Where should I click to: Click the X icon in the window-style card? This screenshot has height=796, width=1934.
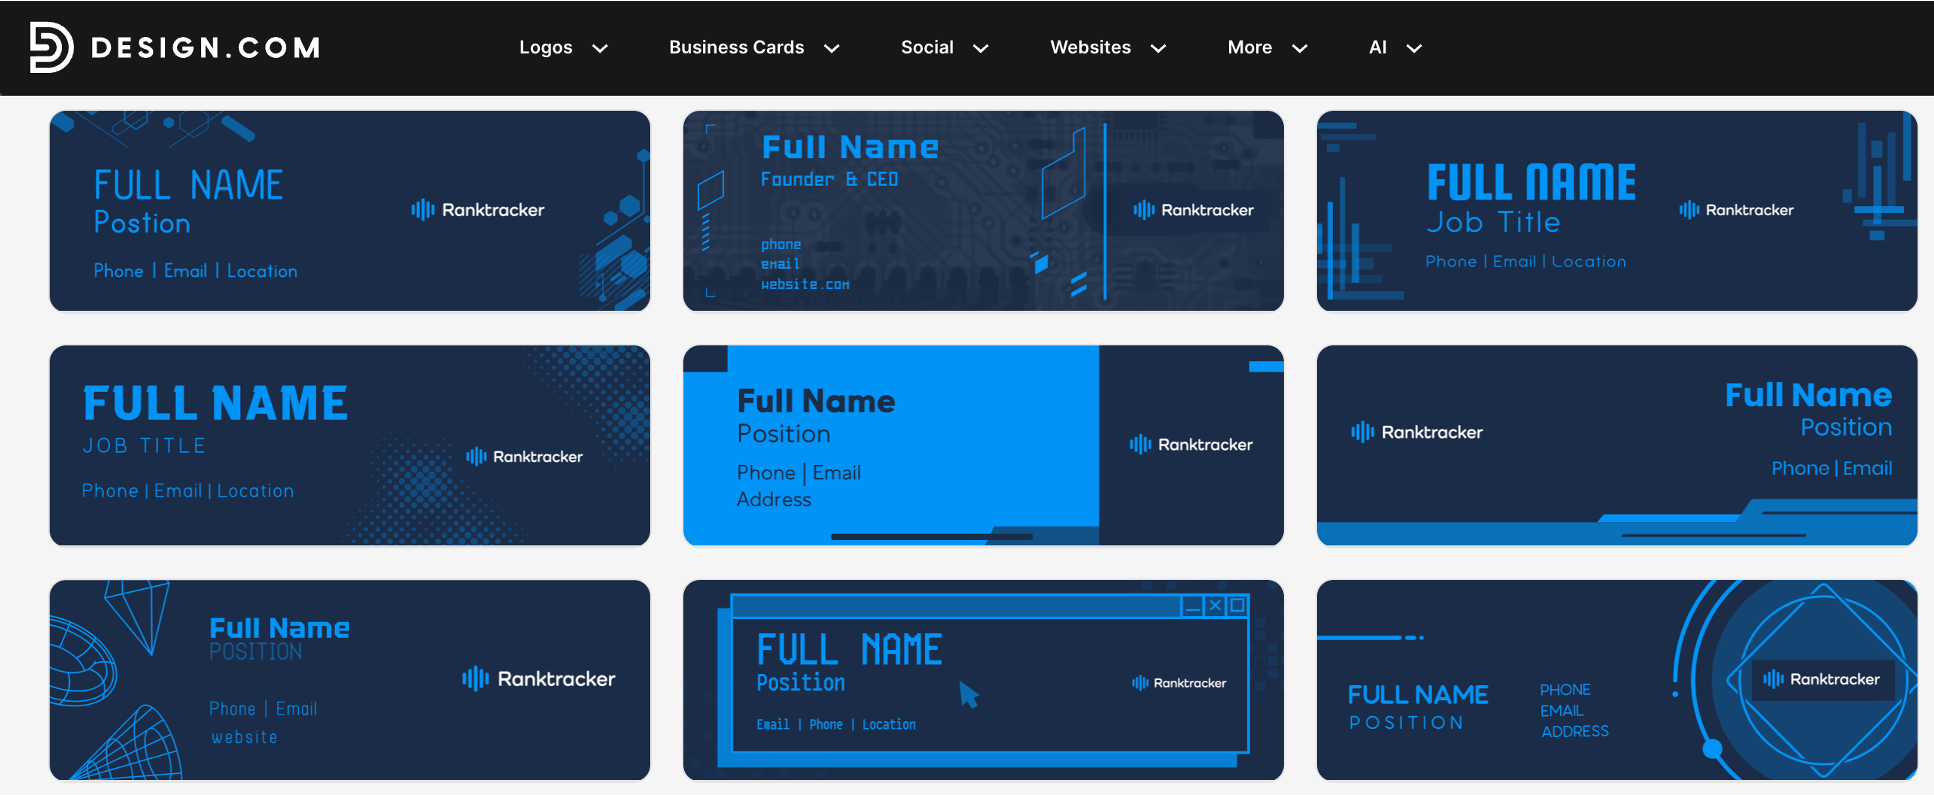point(1215,605)
